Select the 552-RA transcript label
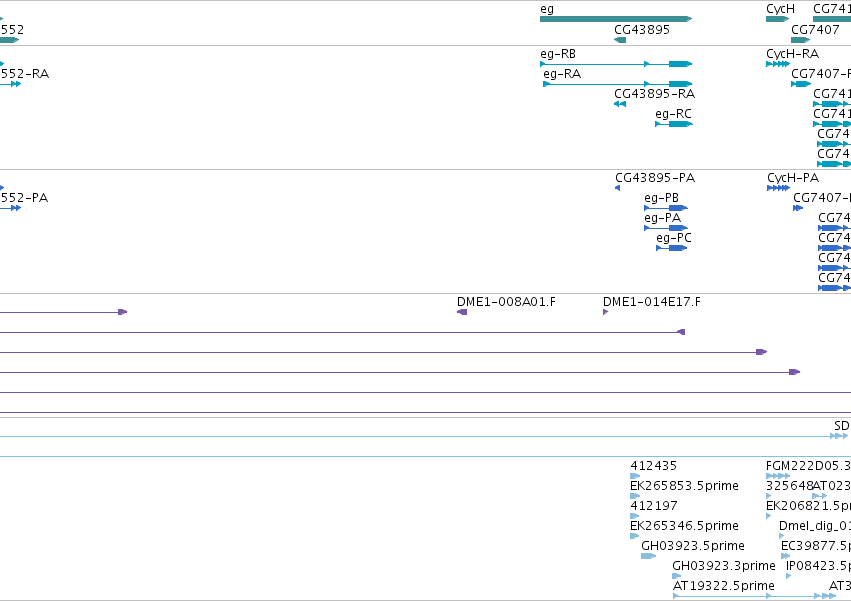The height and width of the screenshot is (601, 851). click(24, 74)
